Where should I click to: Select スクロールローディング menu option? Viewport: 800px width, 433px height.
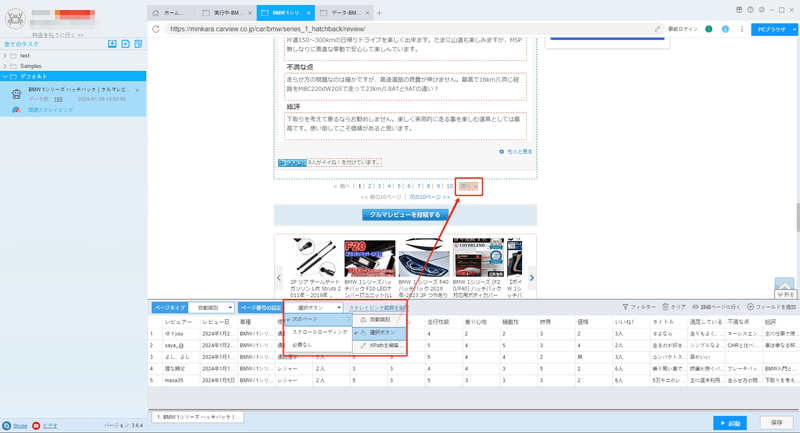(x=318, y=332)
